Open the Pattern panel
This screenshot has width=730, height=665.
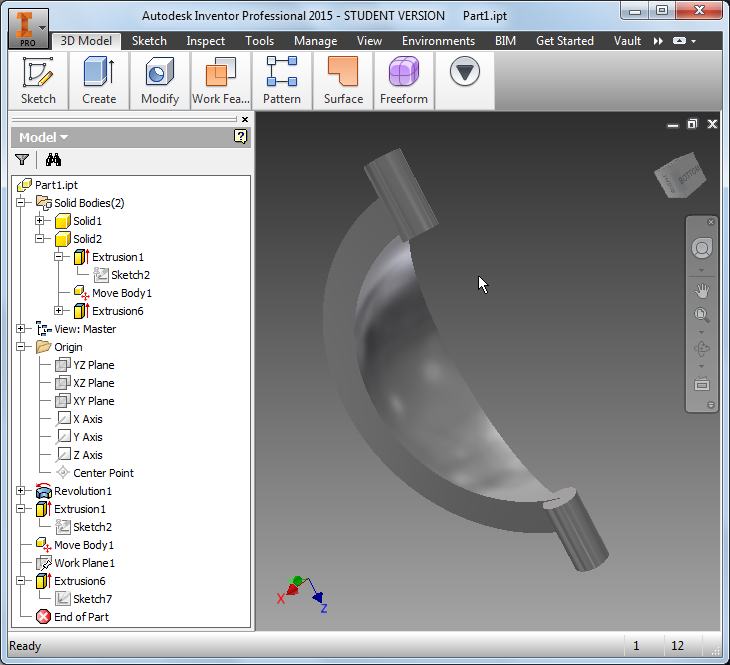[282, 81]
